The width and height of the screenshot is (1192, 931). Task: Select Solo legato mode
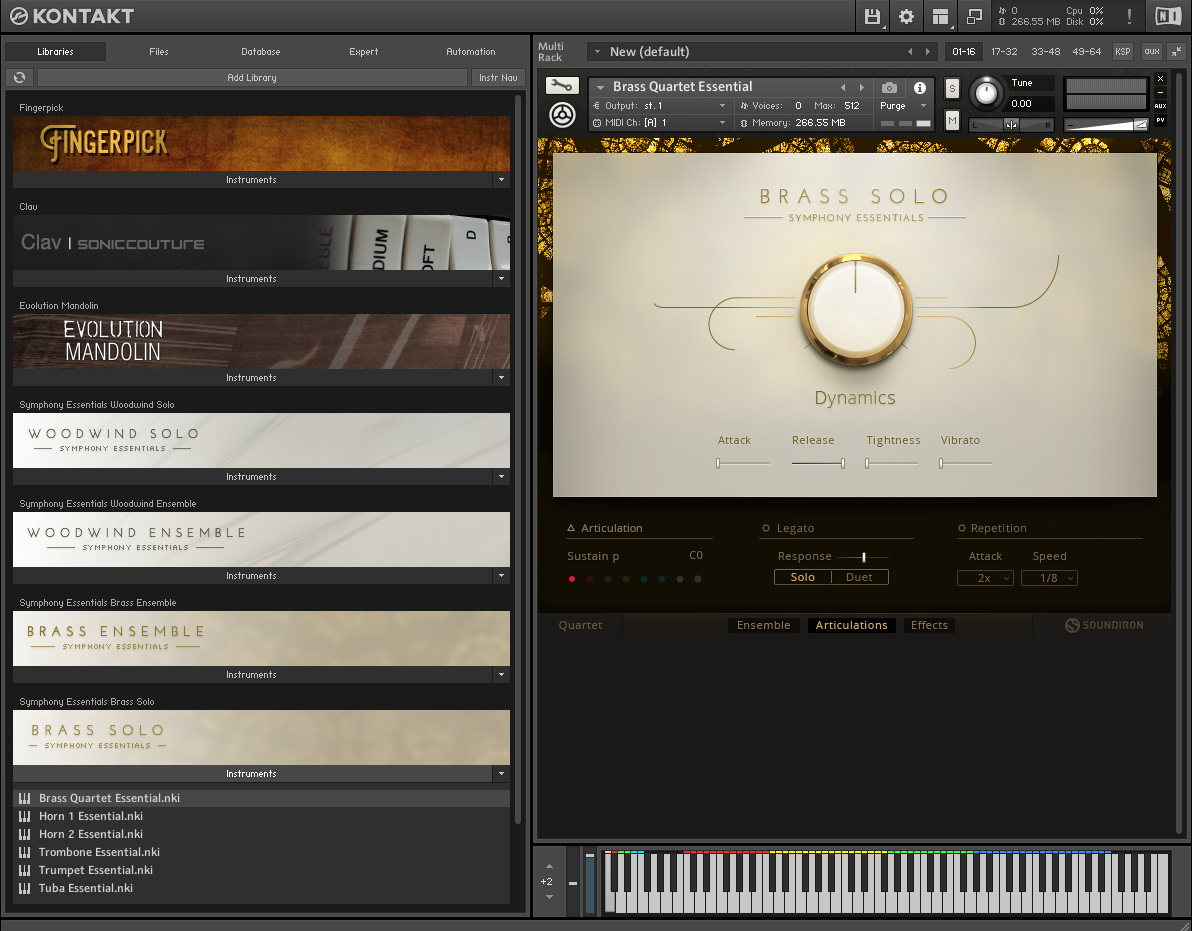[803, 577]
